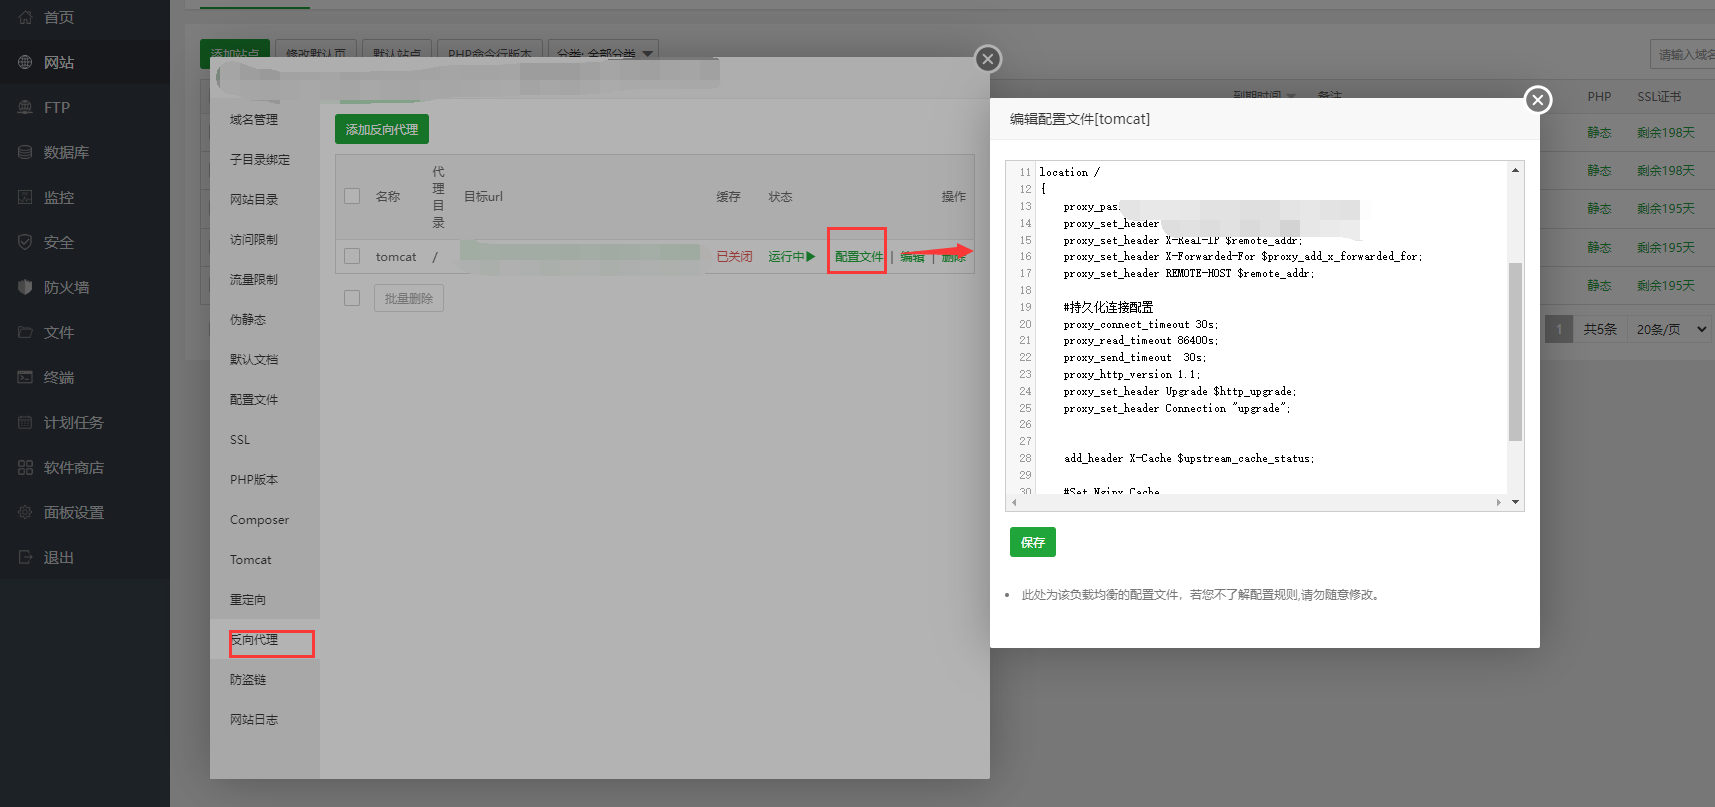Open 重定向 tab in site settings
The image size is (1715, 807).
pos(248,599)
